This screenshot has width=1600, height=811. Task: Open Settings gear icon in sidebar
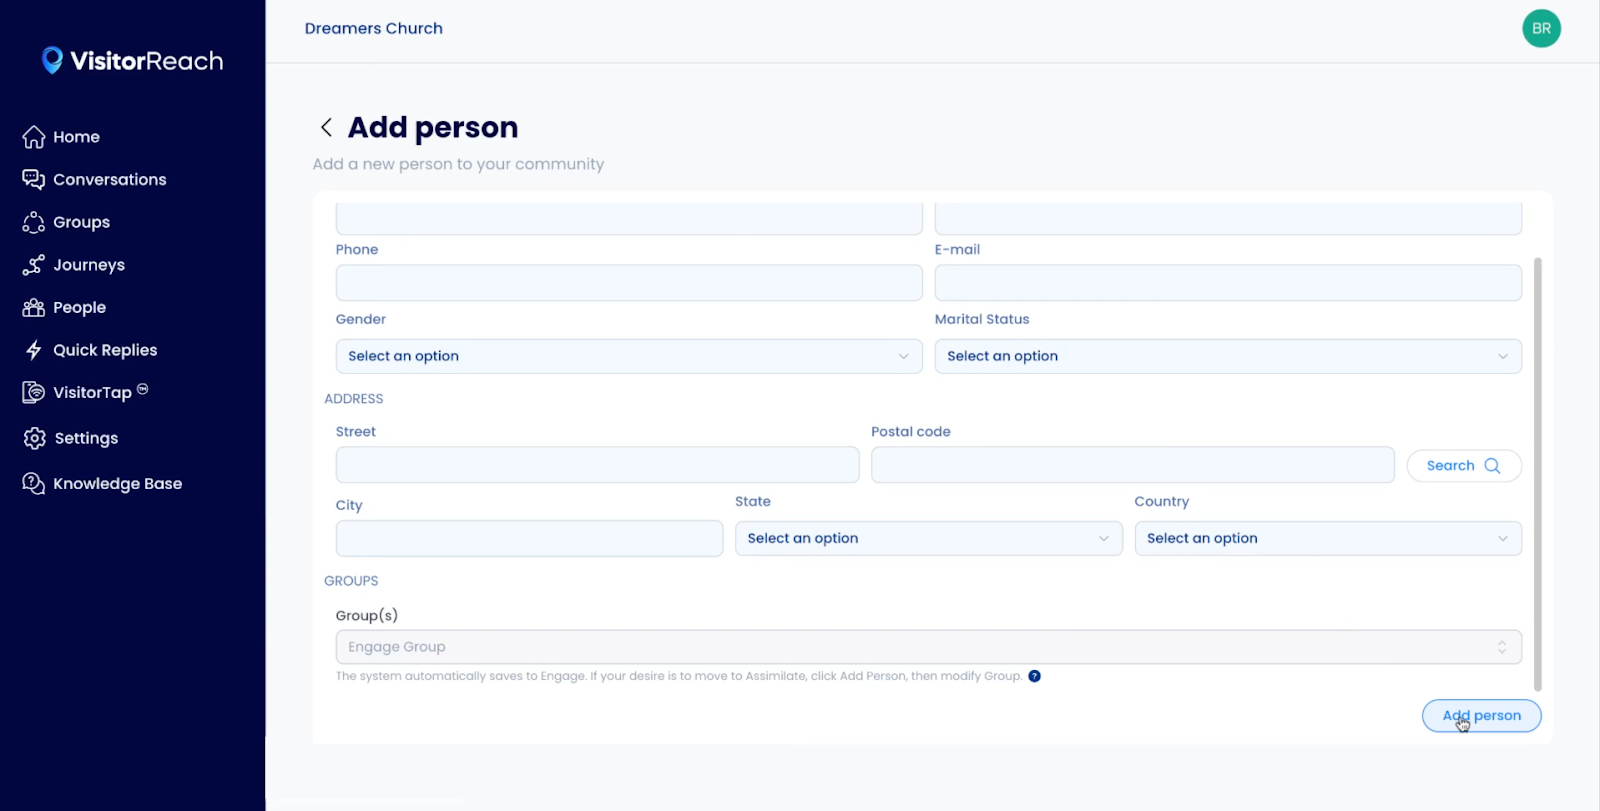(x=35, y=438)
